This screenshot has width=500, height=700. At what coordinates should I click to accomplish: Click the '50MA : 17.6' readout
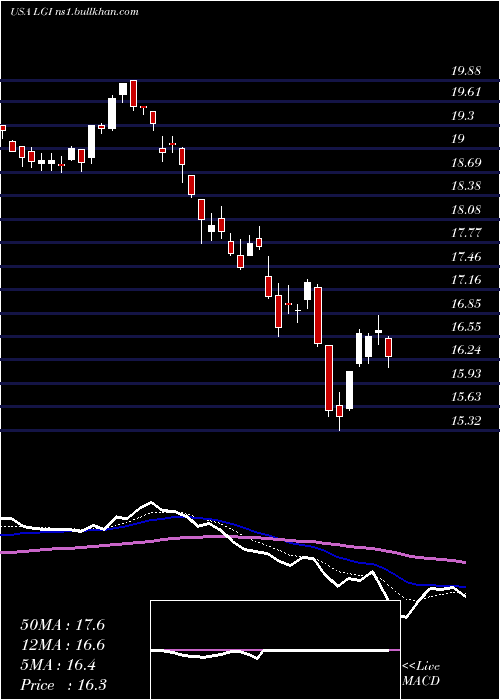point(62,625)
